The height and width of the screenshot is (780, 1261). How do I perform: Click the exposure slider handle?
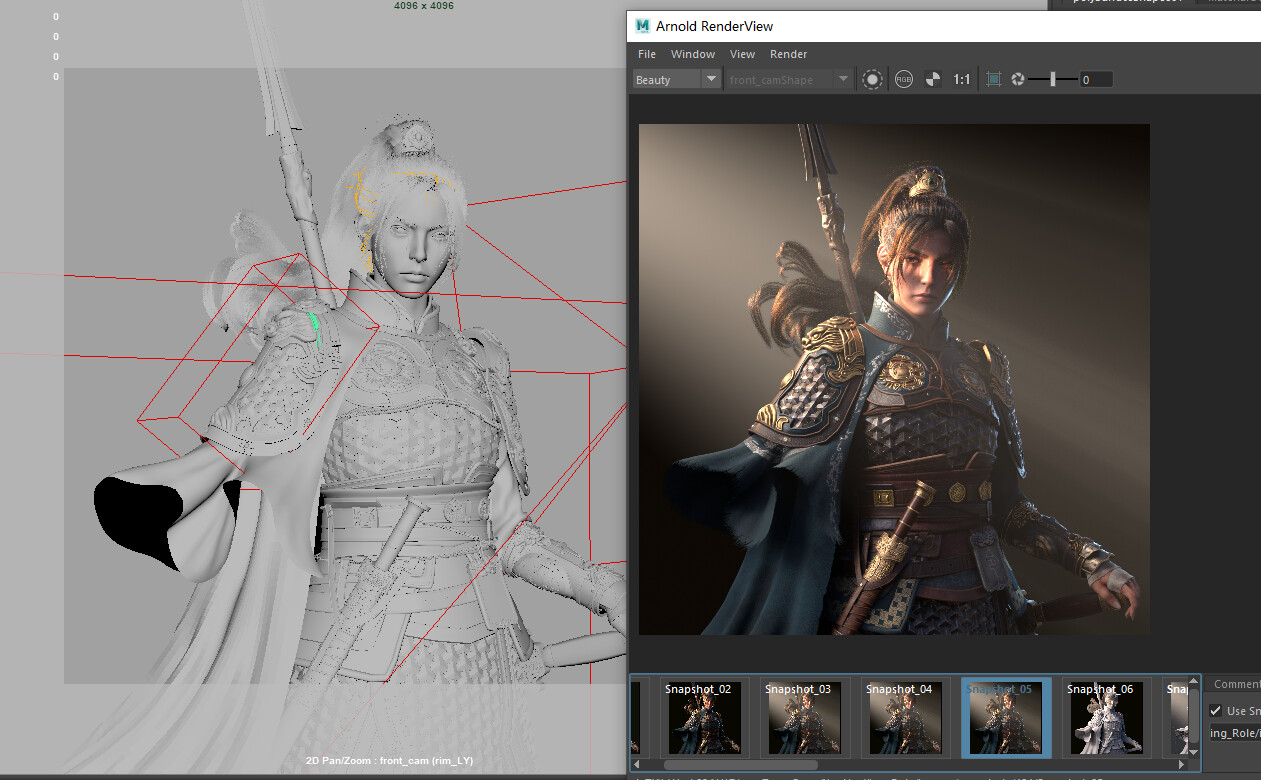(x=1052, y=79)
